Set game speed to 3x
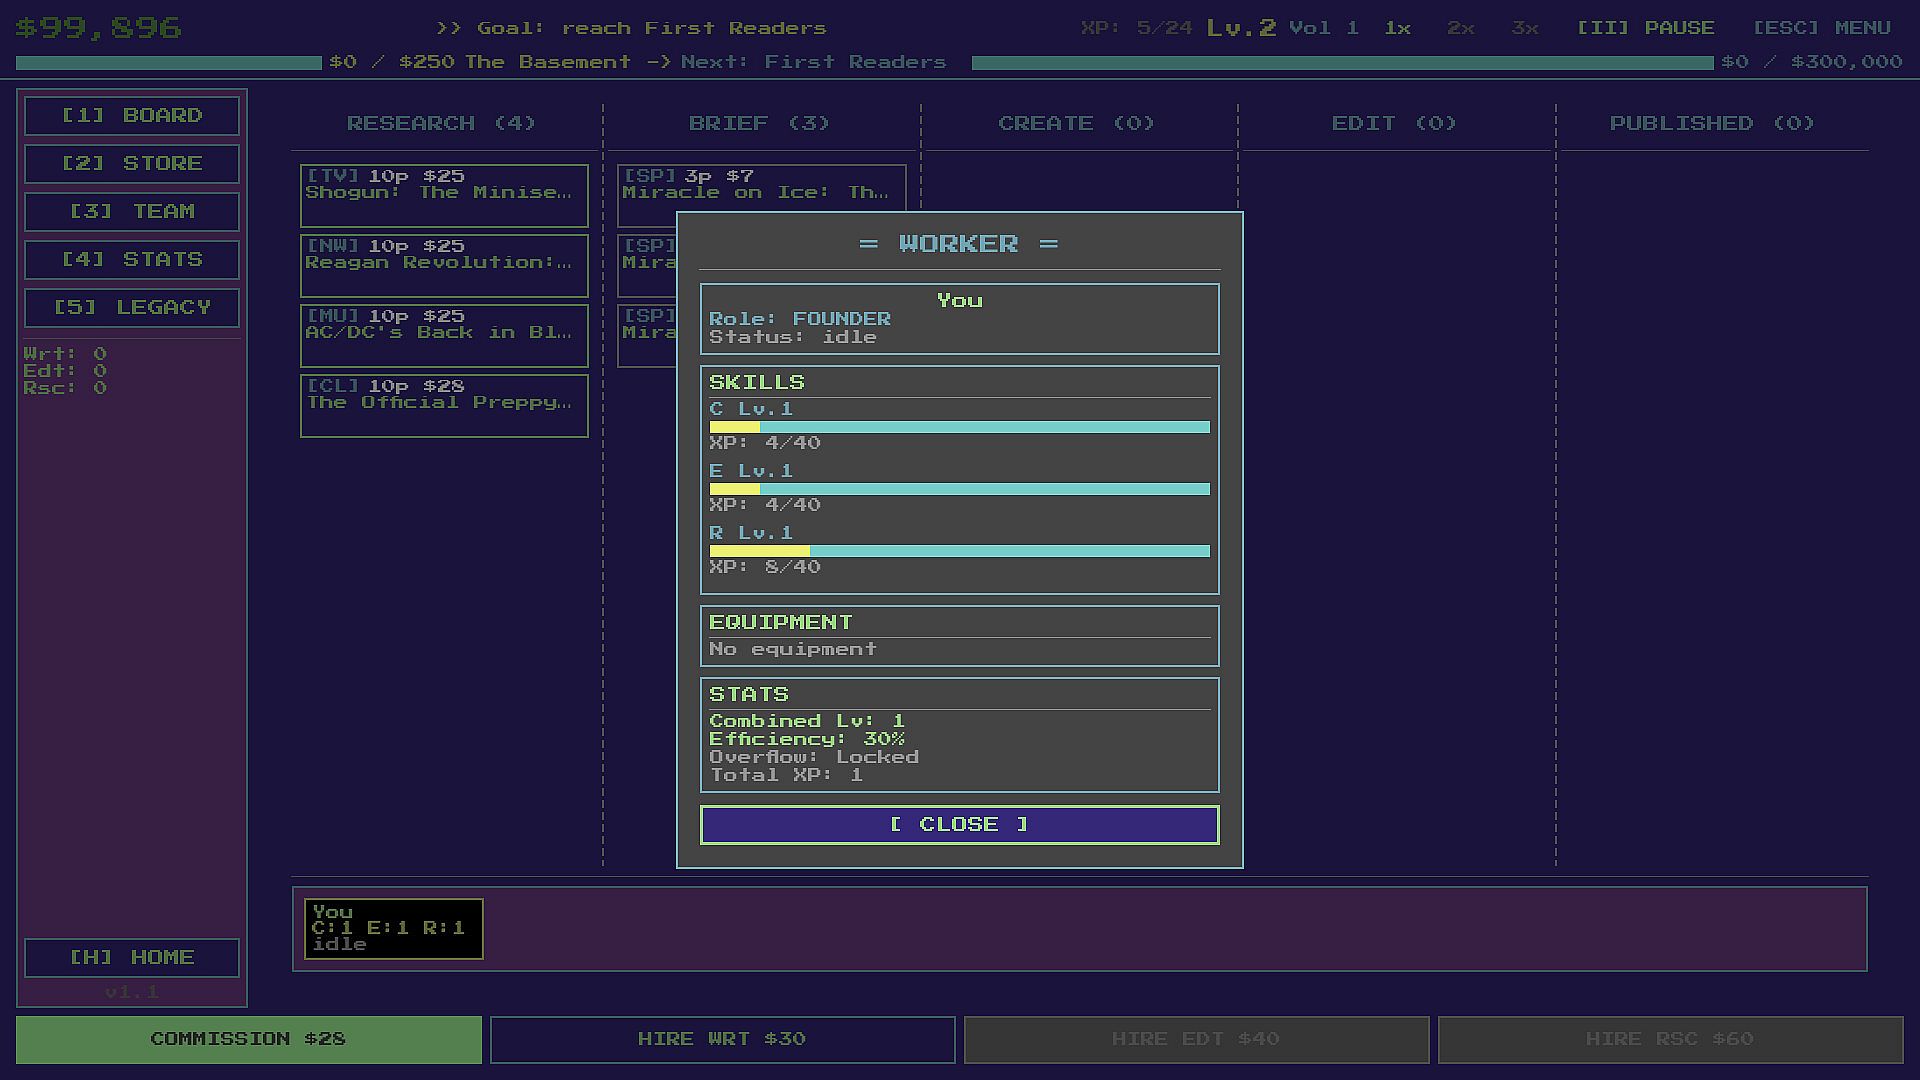 [x=1525, y=28]
